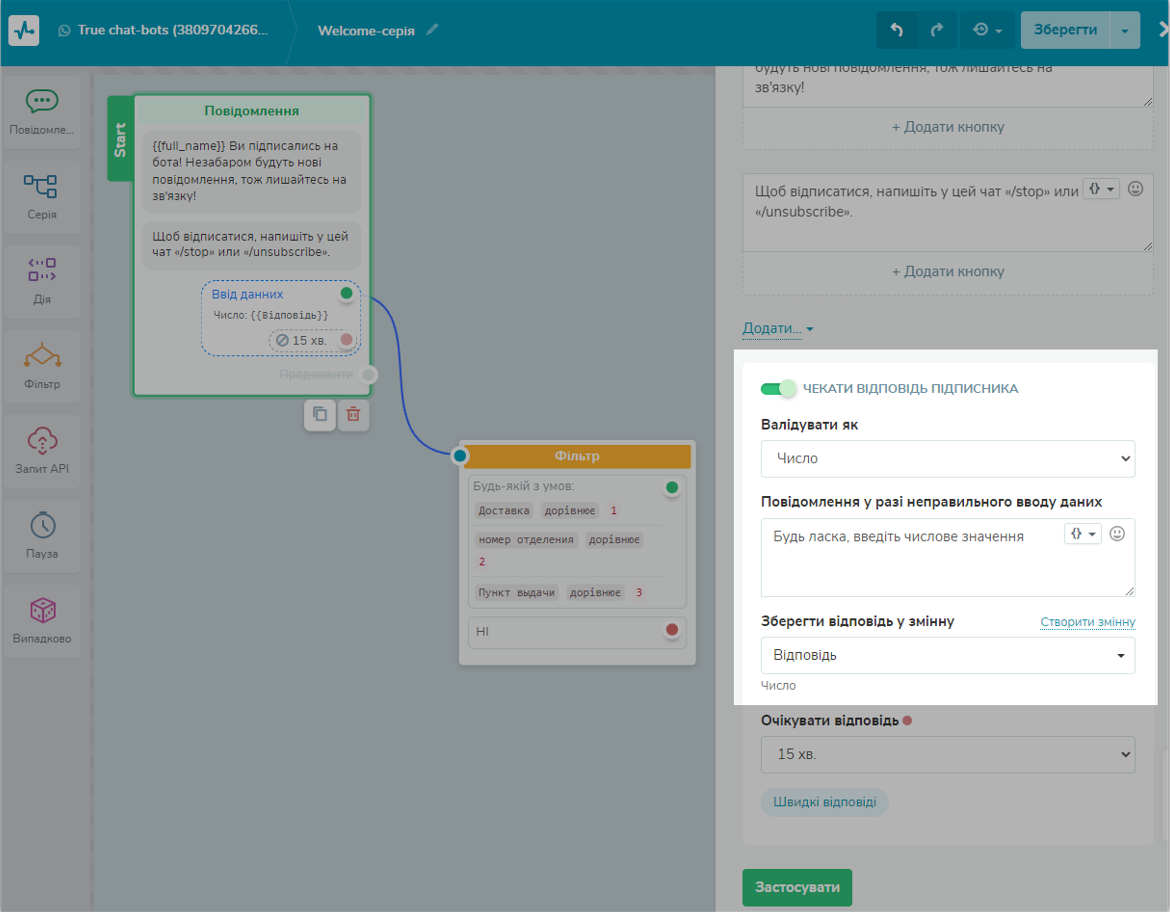Image resolution: width=1170 pixels, height=912 pixels.
Task: Add a Фільтр block from sidebar
Action: (x=42, y=366)
